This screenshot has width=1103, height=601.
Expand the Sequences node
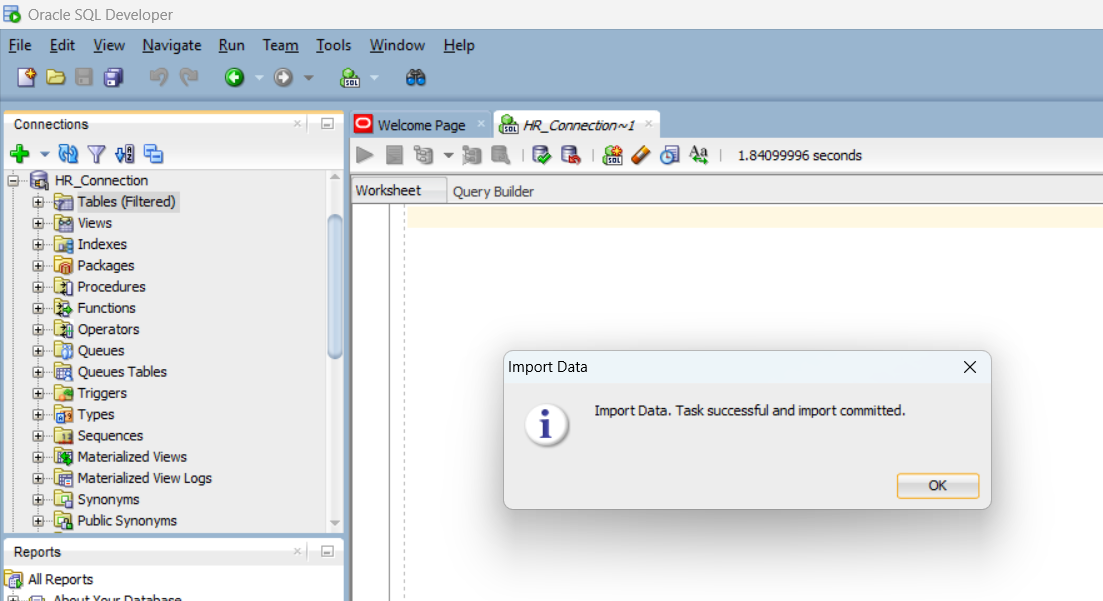click(38, 436)
